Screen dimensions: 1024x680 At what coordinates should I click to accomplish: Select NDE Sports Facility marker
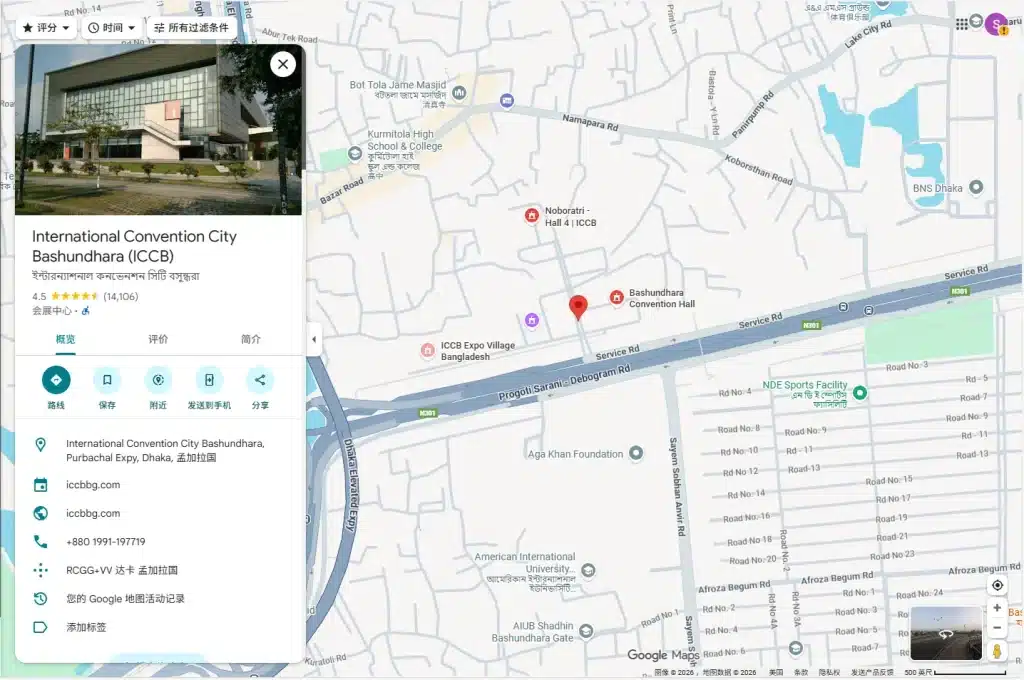(860, 393)
